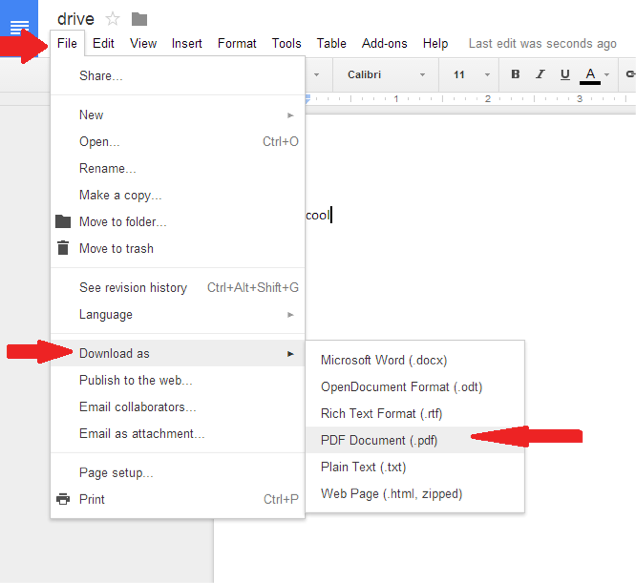The image size is (636, 583).
Task: Open the font size 11 dropdown
Action: [x=471, y=75]
